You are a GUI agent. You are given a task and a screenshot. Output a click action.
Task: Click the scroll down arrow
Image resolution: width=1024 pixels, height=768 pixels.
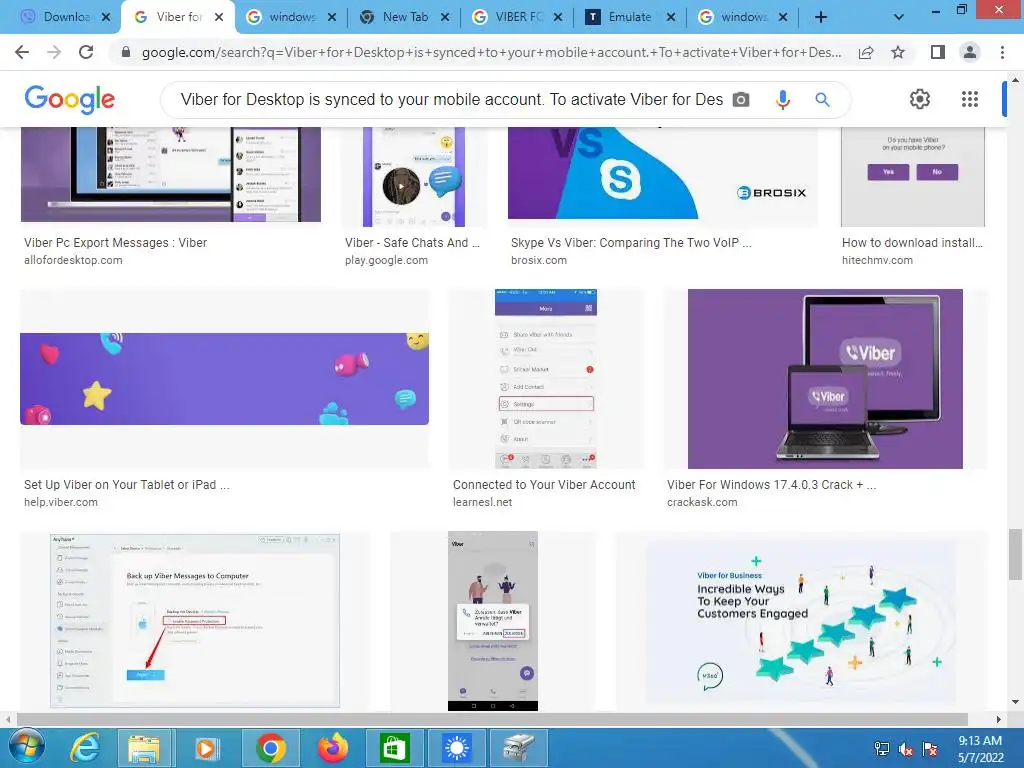(x=1015, y=702)
